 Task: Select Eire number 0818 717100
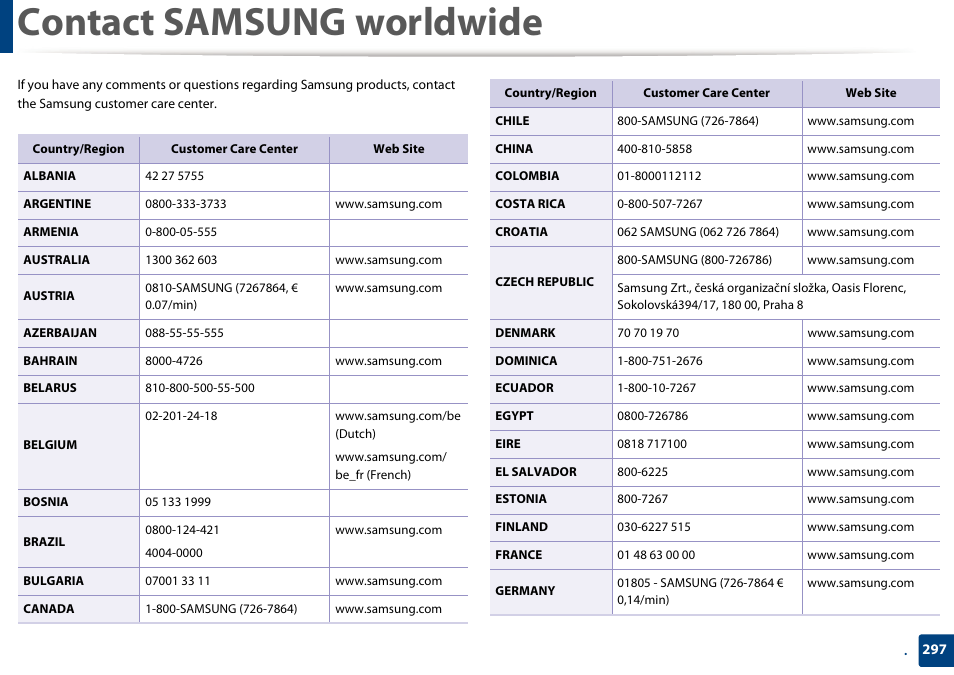(x=652, y=444)
